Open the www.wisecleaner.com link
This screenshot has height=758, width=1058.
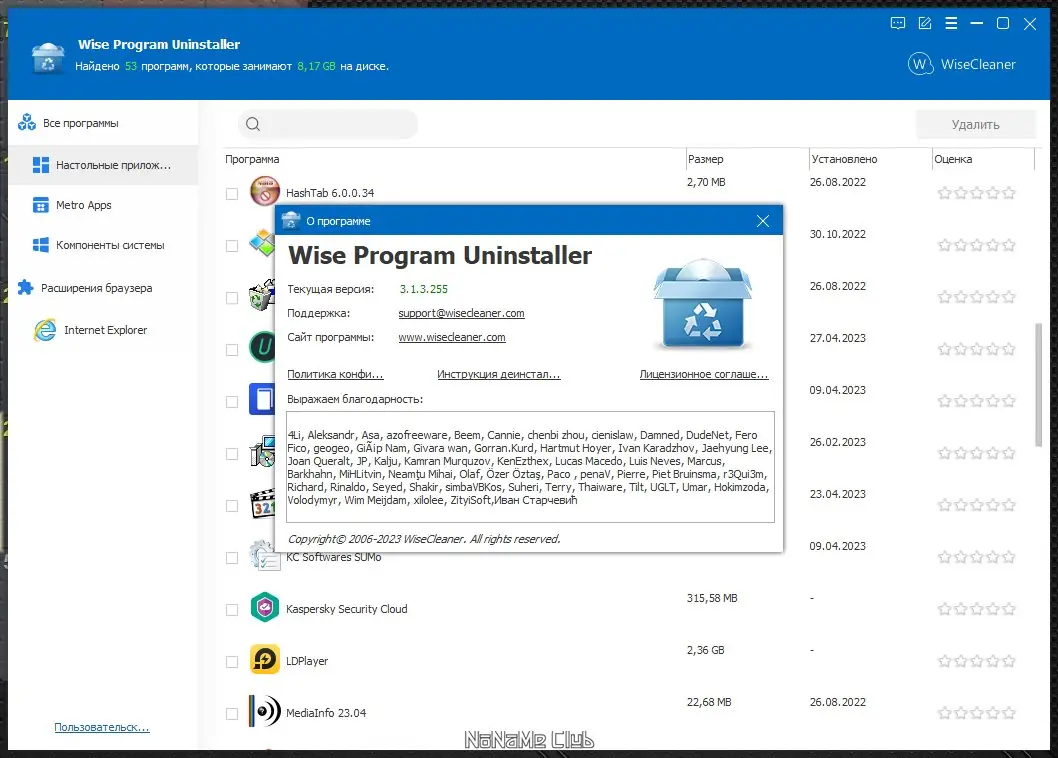[451, 337]
